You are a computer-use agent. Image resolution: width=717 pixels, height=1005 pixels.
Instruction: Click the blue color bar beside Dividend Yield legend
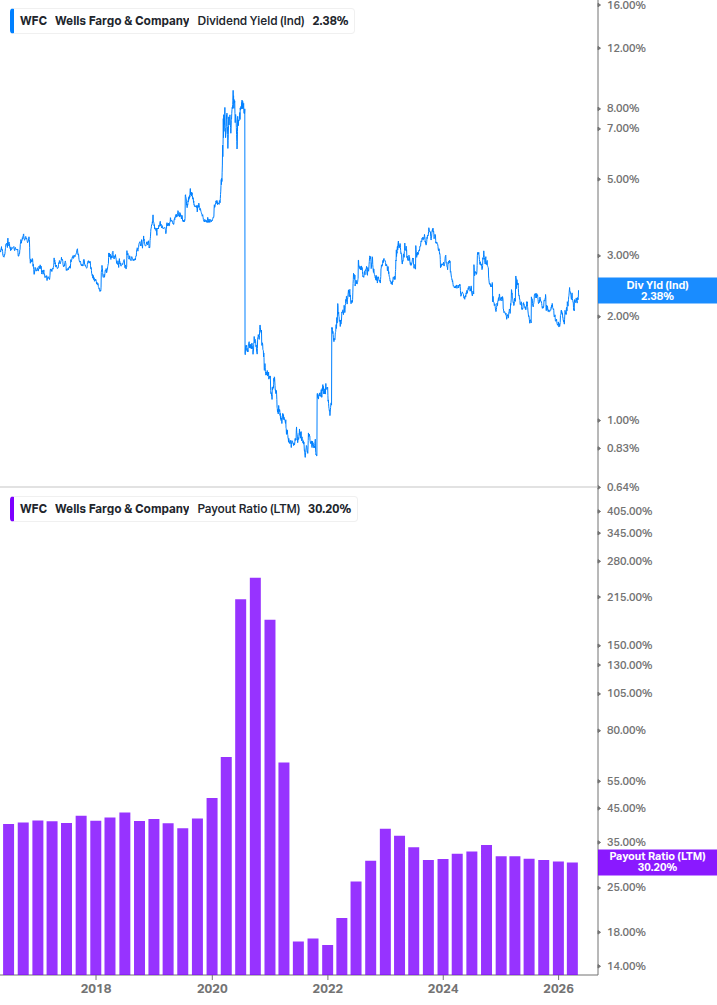12,21
